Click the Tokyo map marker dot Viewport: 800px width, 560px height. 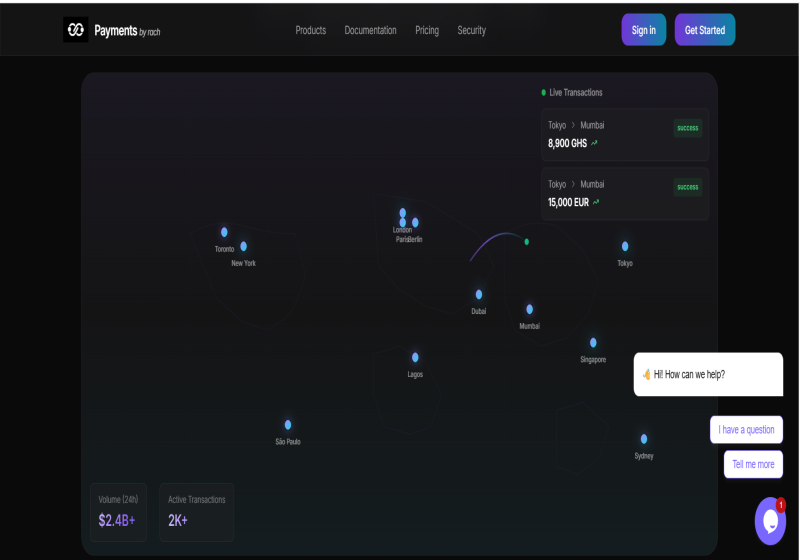click(x=625, y=246)
